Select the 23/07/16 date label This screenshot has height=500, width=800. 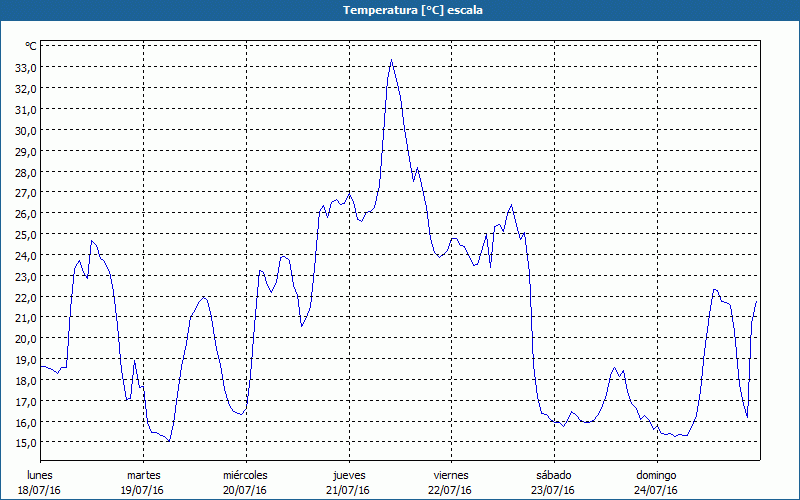tap(553, 490)
